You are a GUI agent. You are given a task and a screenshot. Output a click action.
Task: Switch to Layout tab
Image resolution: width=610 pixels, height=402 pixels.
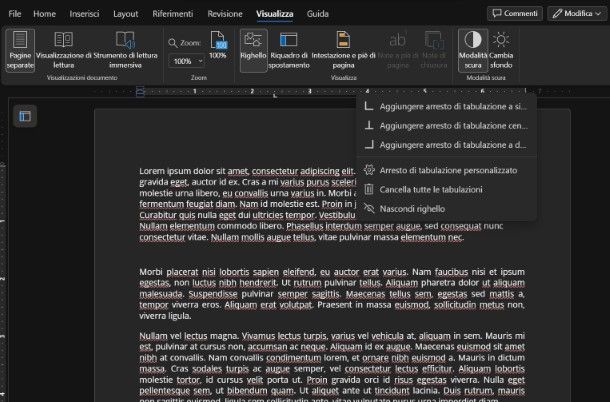pyautogui.click(x=126, y=14)
